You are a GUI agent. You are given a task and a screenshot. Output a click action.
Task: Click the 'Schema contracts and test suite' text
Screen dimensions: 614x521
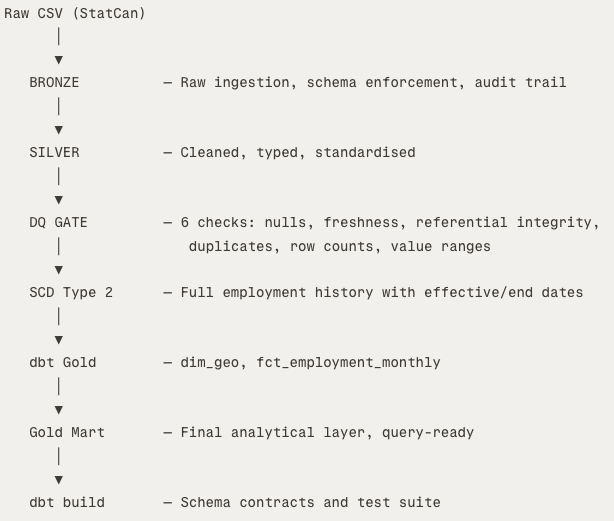click(311, 503)
